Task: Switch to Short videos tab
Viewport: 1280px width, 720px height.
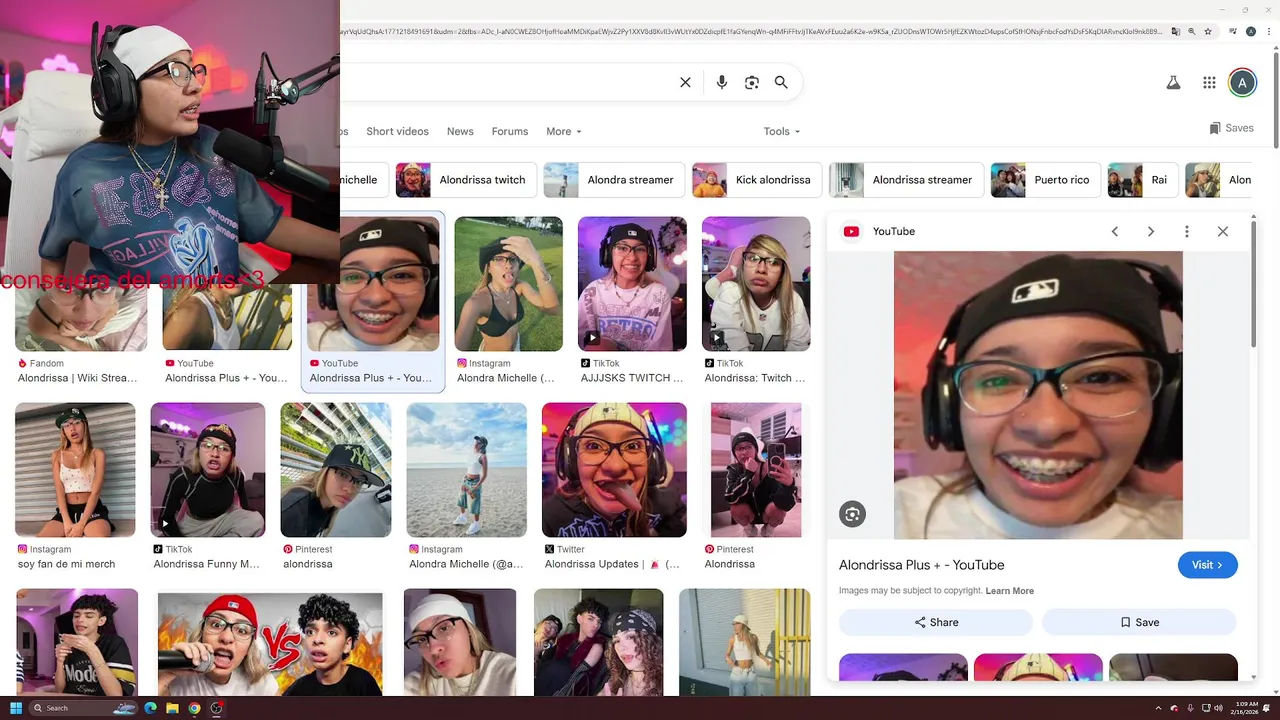Action: click(x=397, y=131)
